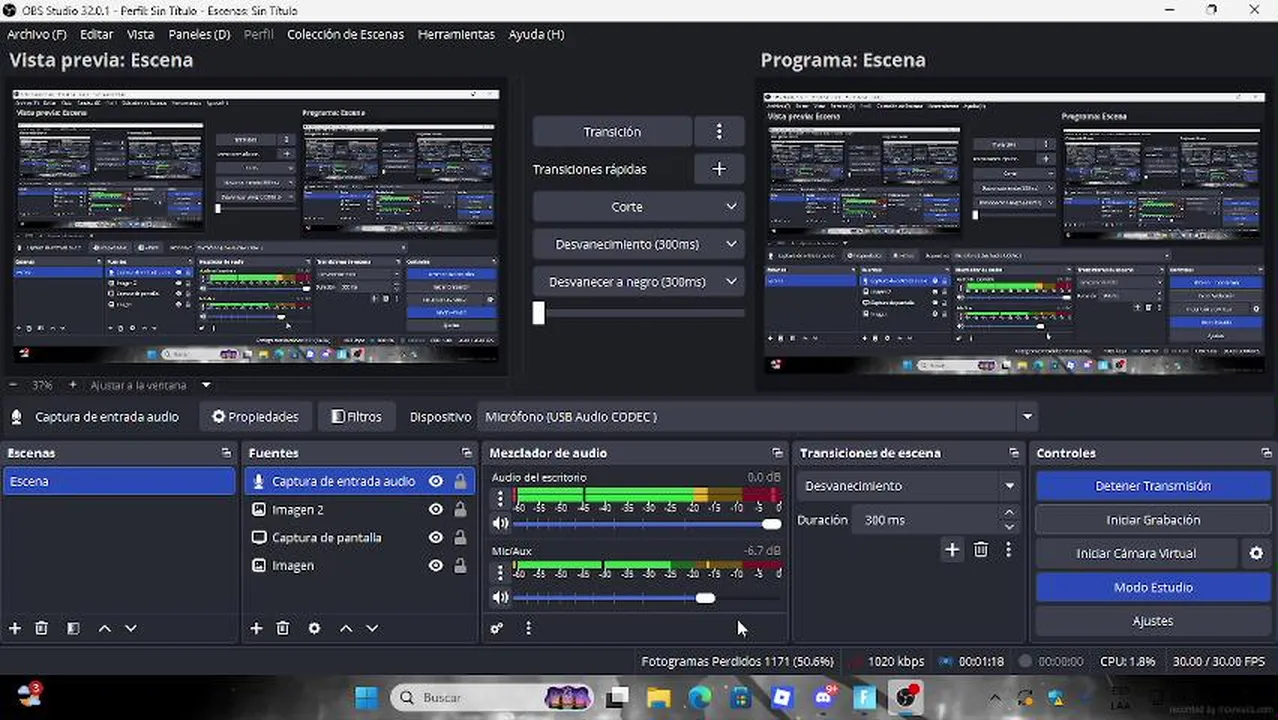Hide Imagen 2 source
The image size is (1278, 720).
(x=436, y=509)
